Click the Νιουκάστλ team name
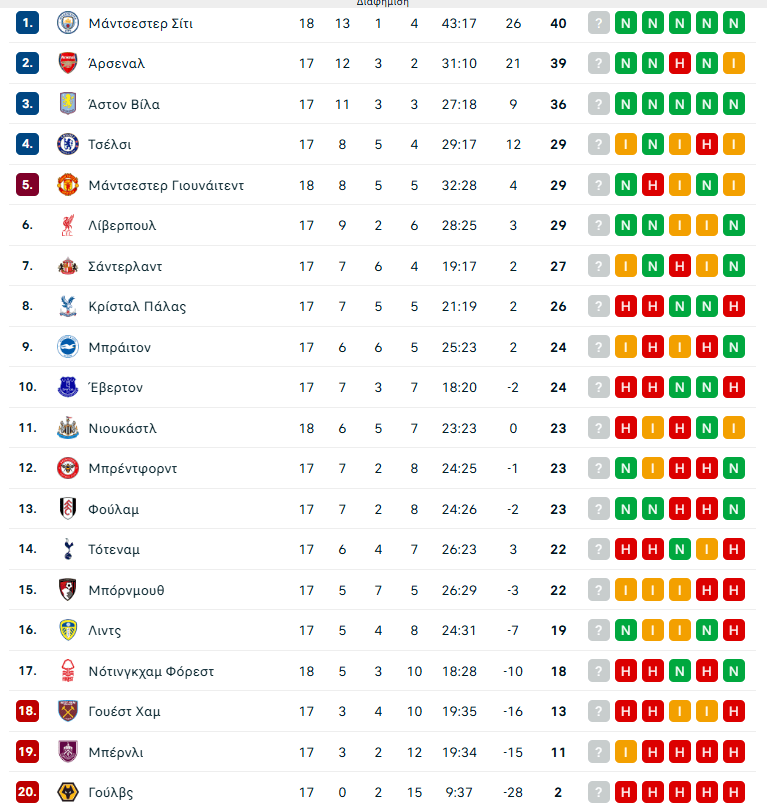The width and height of the screenshot is (767, 803). click(x=122, y=428)
